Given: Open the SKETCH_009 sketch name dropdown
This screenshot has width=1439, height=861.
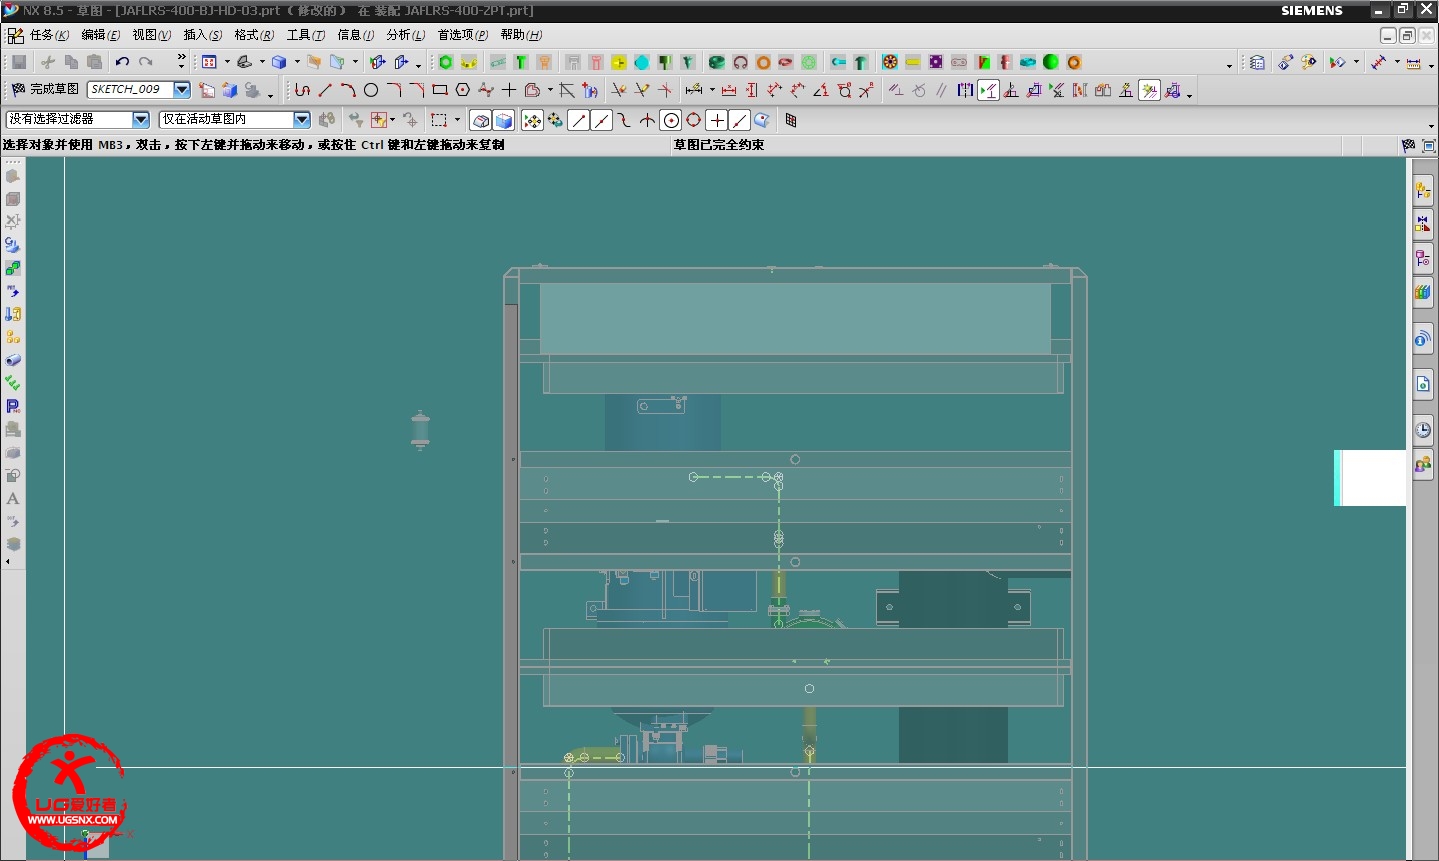Looking at the screenshot, I should pyautogui.click(x=182, y=89).
